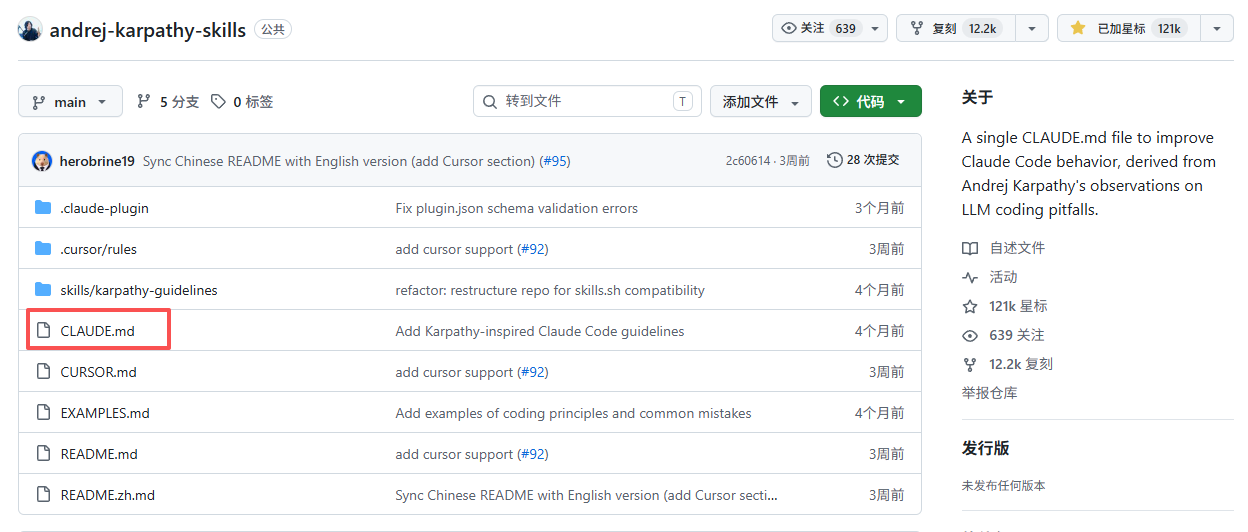Open commit refactor: restructure repo for skills.sh
The width and height of the screenshot is (1248, 532).
[550, 290]
